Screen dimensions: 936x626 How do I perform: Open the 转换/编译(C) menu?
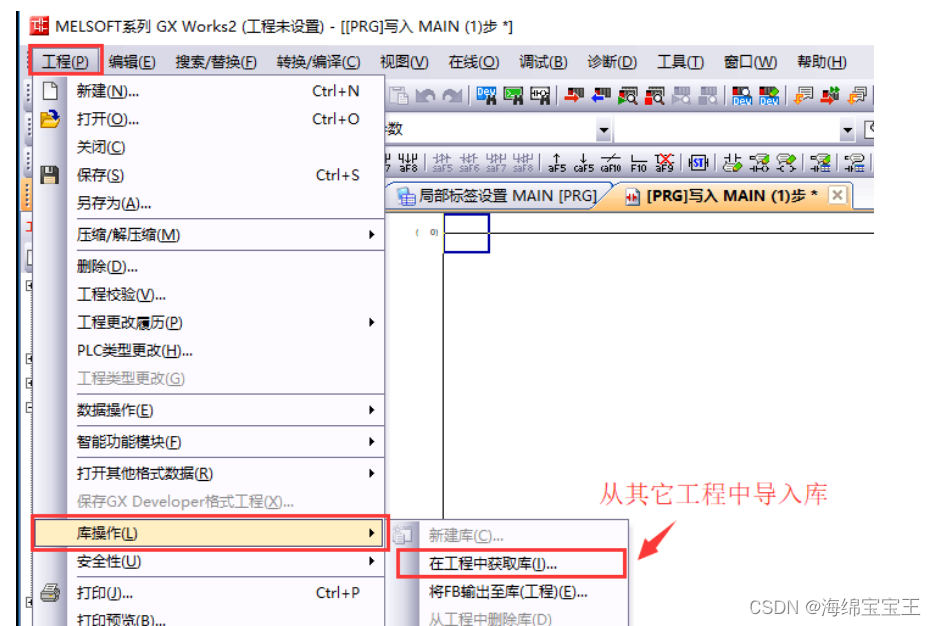click(318, 61)
